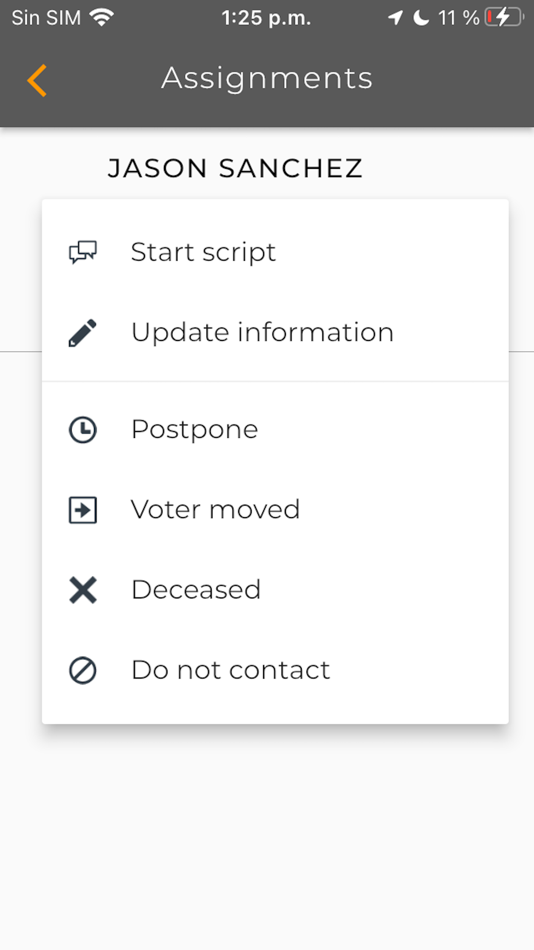Select Do not contact entry

point(275,670)
